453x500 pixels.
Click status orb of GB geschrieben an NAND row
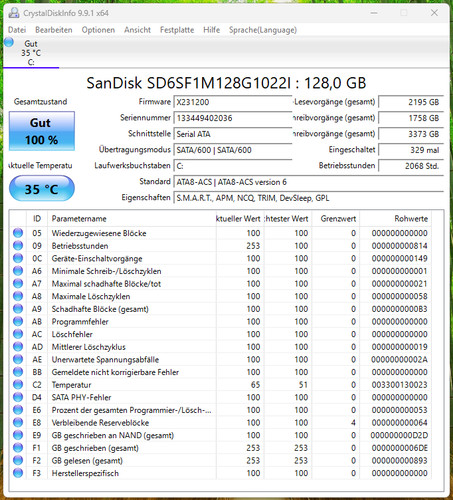(18, 435)
